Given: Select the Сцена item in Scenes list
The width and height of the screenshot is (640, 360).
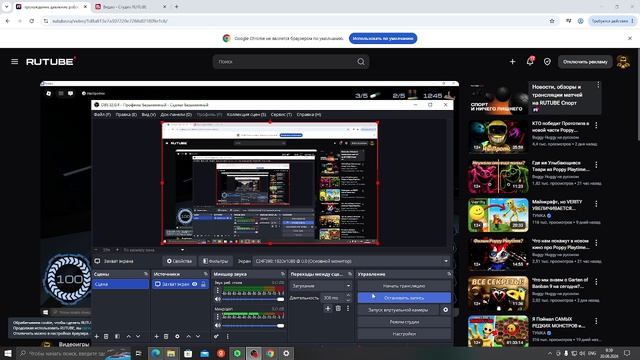Looking at the screenshot, I should pyautogui.click(x=120, y=284).
